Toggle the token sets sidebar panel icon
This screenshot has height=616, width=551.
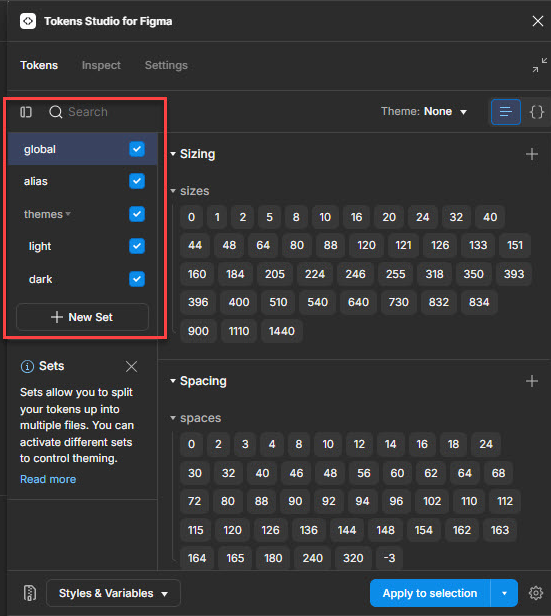(26, 112)
